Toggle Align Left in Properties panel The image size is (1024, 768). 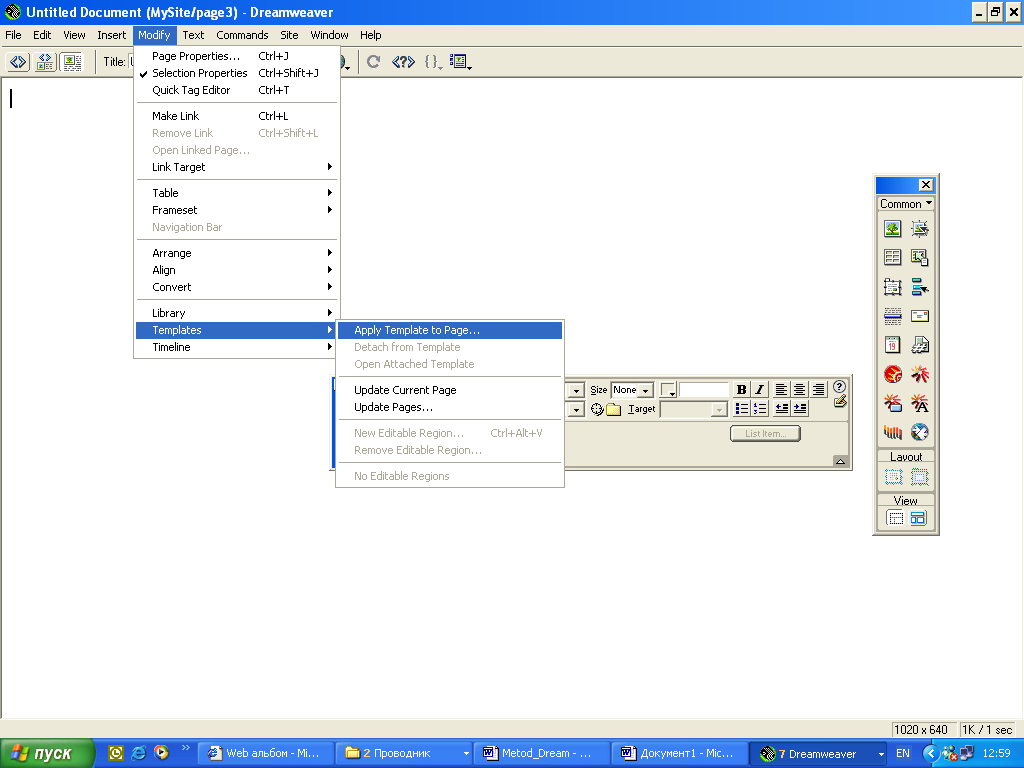click(781, 390)
